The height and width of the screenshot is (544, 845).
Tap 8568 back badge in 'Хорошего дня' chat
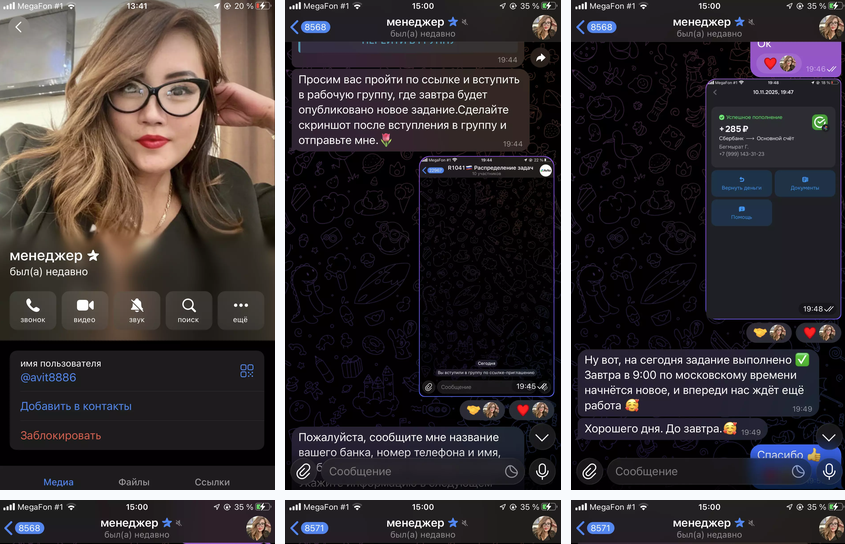tap(597, 27)
